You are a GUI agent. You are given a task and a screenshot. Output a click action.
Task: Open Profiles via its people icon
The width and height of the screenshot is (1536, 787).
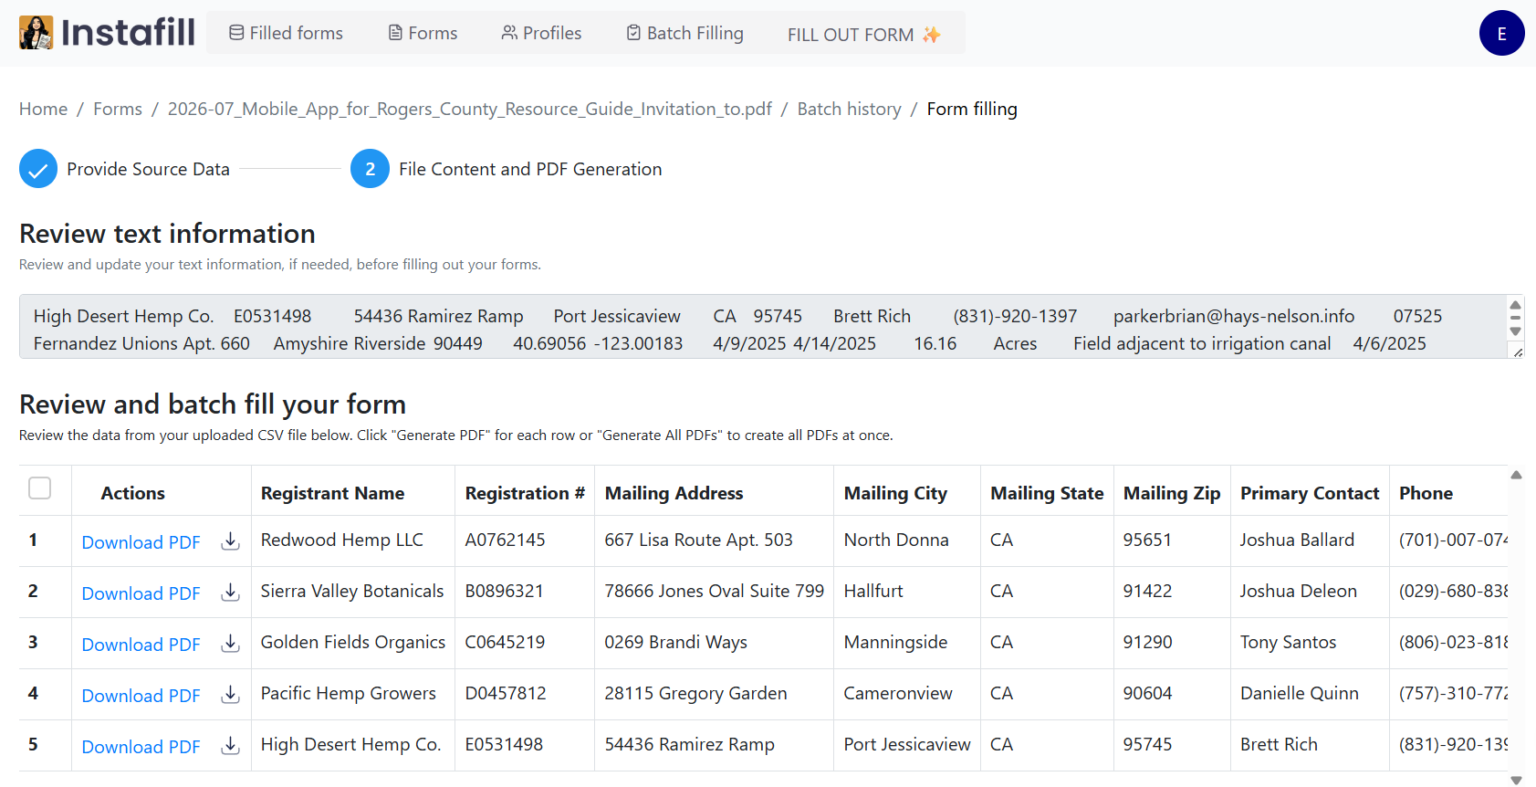(x=510, y=32)
